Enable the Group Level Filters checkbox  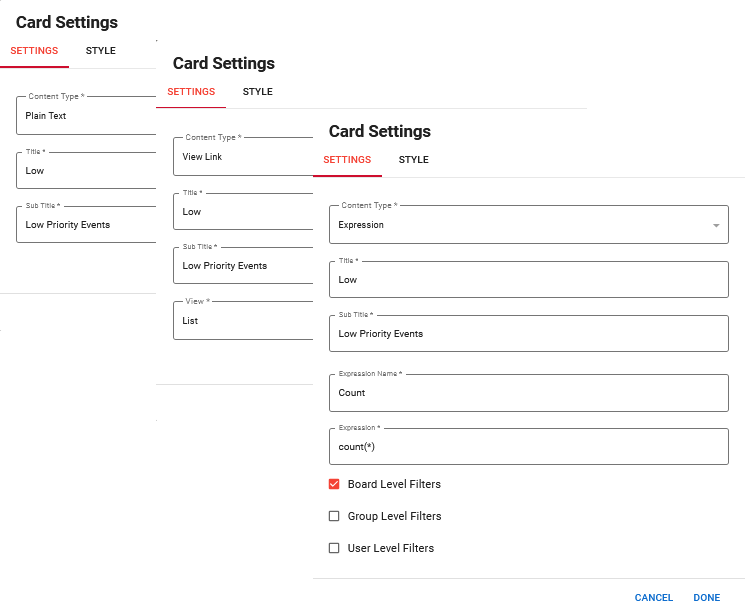(x=335, y=517)
